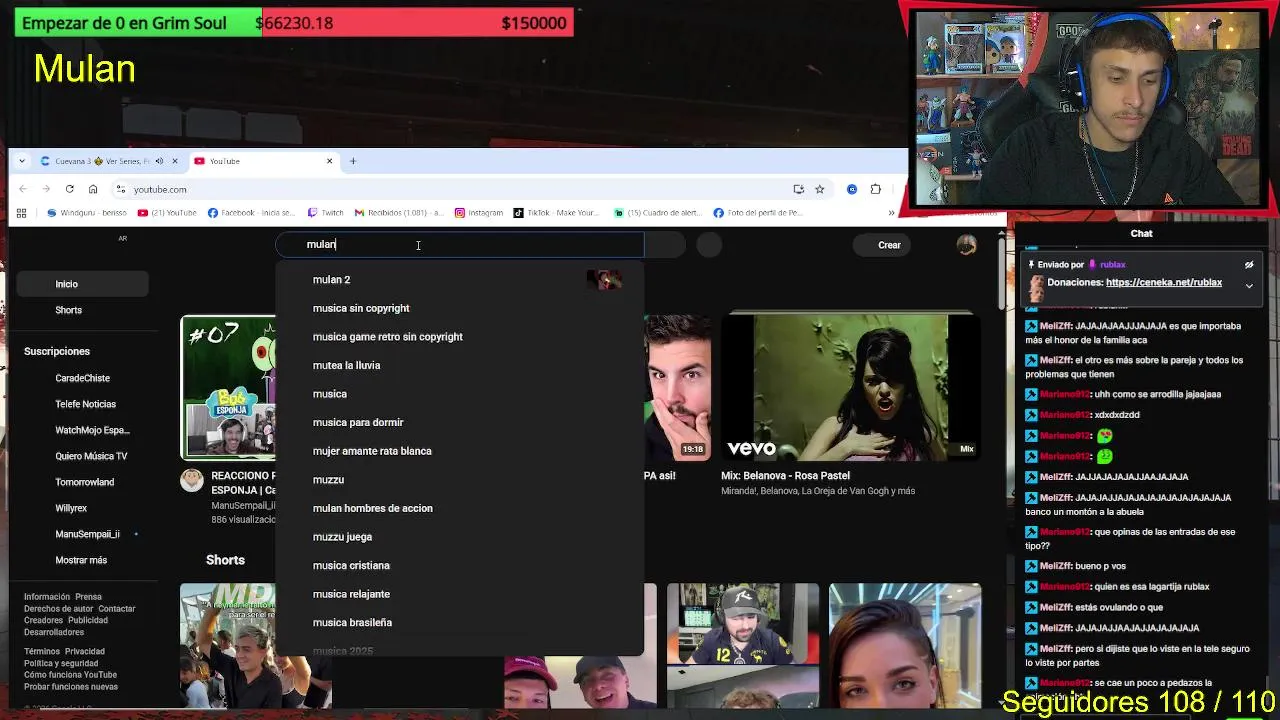Hide the pinned chat message
Screen dimensions: 1280x720
pos(1249,265)
